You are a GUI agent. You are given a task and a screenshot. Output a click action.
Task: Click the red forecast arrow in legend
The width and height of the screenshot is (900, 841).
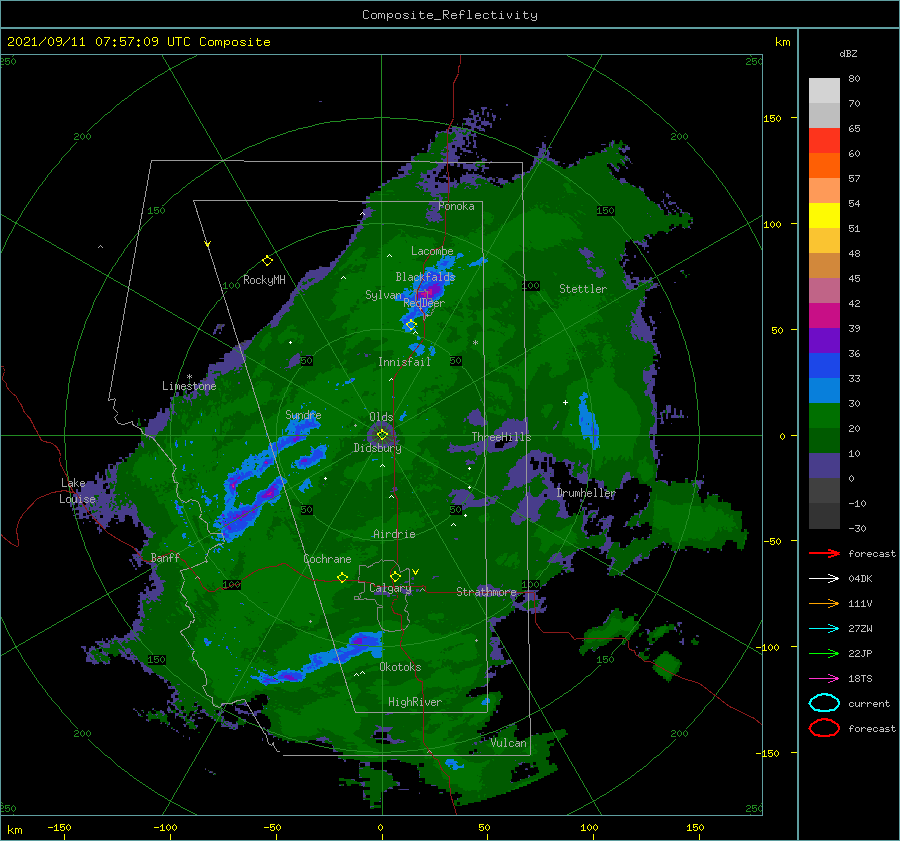coord(824,553)
